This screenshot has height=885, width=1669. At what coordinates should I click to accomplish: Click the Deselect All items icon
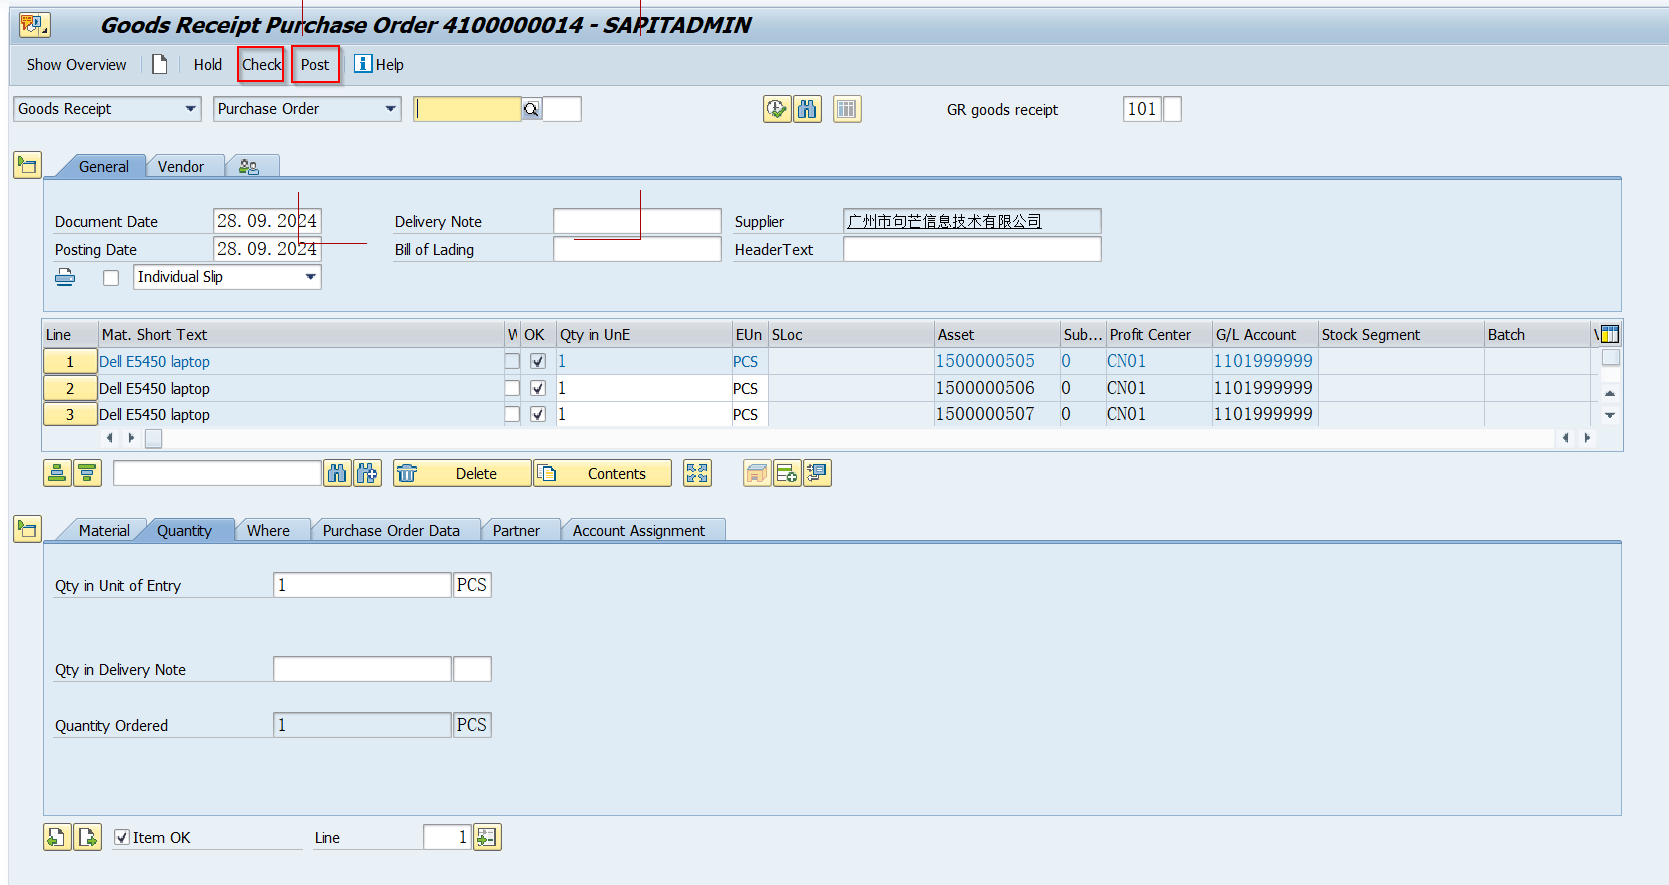(x=87, y=474)
